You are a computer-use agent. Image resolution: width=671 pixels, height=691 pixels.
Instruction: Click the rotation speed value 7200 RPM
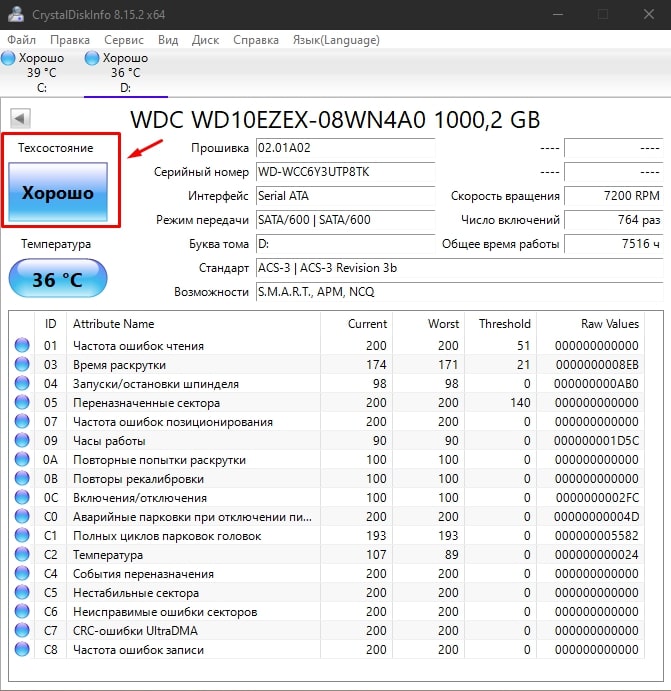tap(614, 196)
